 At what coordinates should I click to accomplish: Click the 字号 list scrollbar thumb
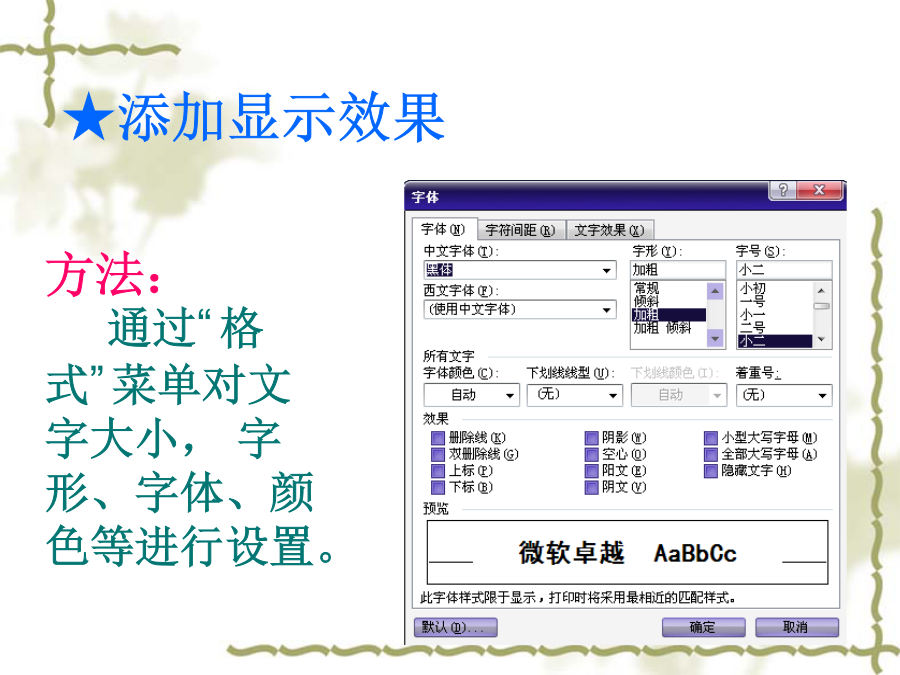[821, 307]
